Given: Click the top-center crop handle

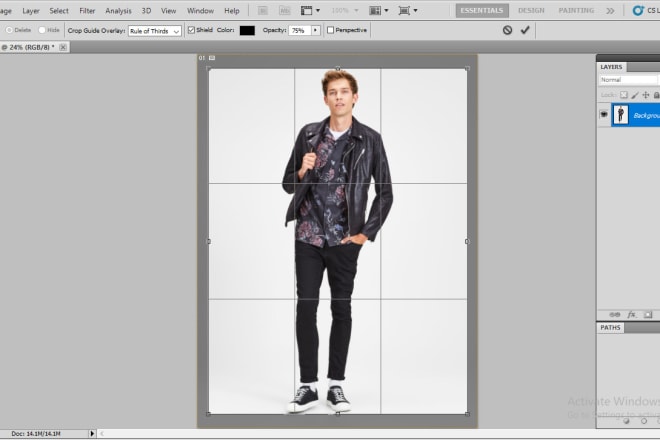Looking at the screenshot, I should pos(338,68).
